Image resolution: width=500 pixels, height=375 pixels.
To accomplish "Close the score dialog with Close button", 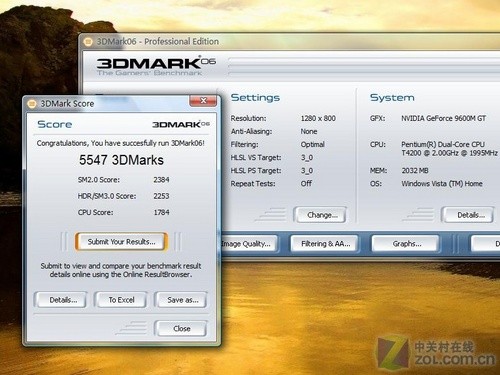I will pyautogui.click(x=181, y=329).
